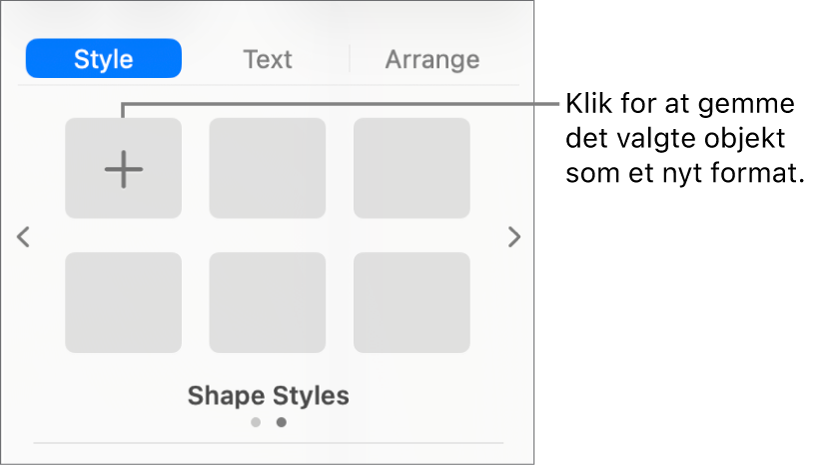Screen dimensions: 814x465
Task: Create a new shape style placeholder
Action: click(123, 170)
